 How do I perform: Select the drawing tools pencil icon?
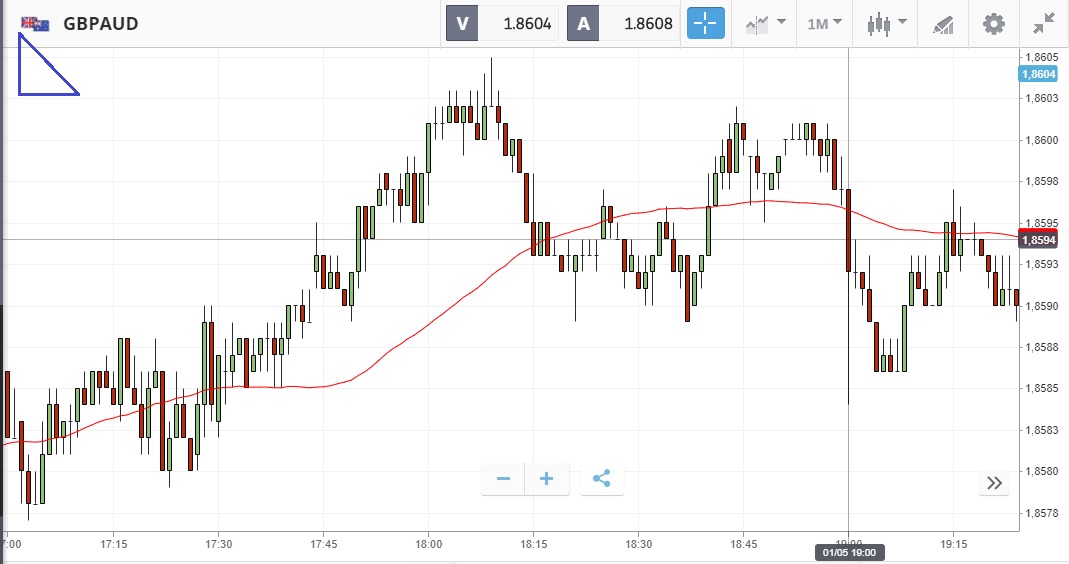942,24
